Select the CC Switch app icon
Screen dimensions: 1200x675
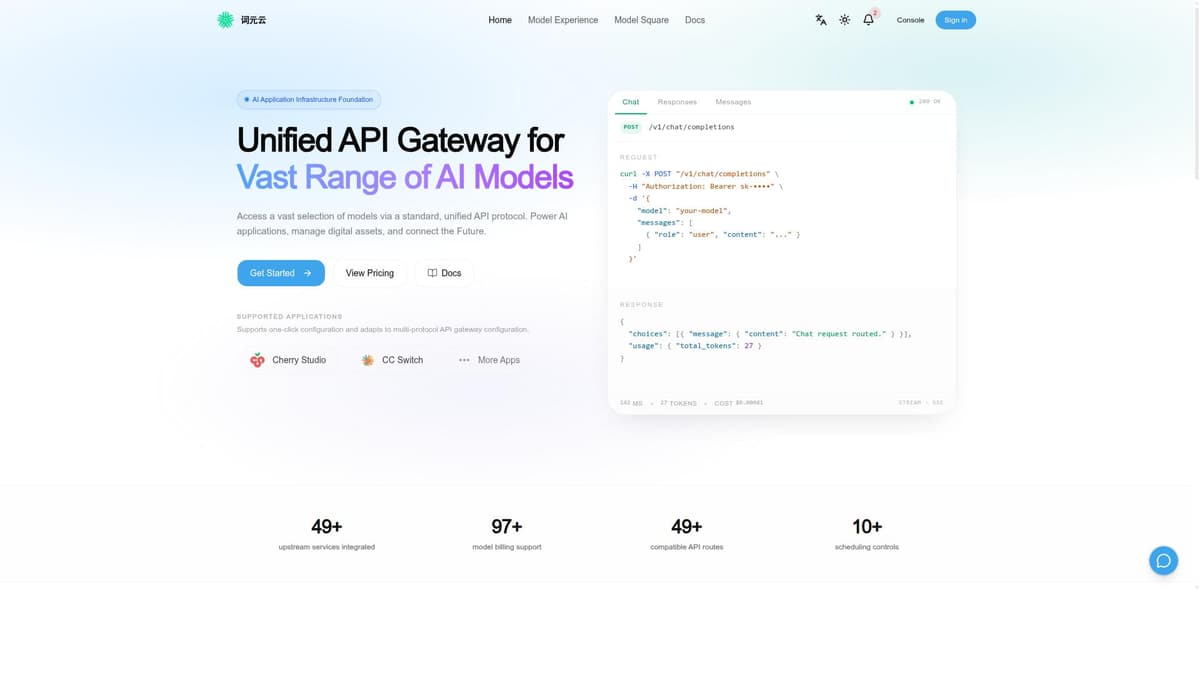pyautogui.click(x=368, y=360)
